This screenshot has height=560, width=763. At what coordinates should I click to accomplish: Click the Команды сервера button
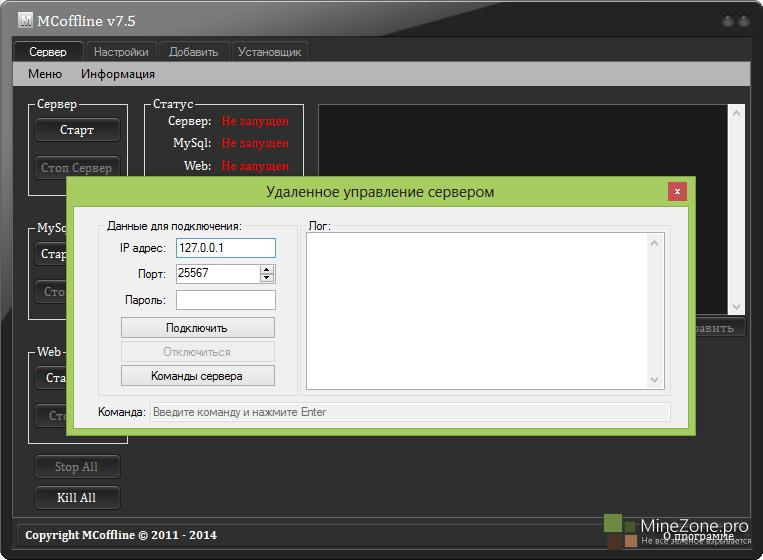point(197,376)
